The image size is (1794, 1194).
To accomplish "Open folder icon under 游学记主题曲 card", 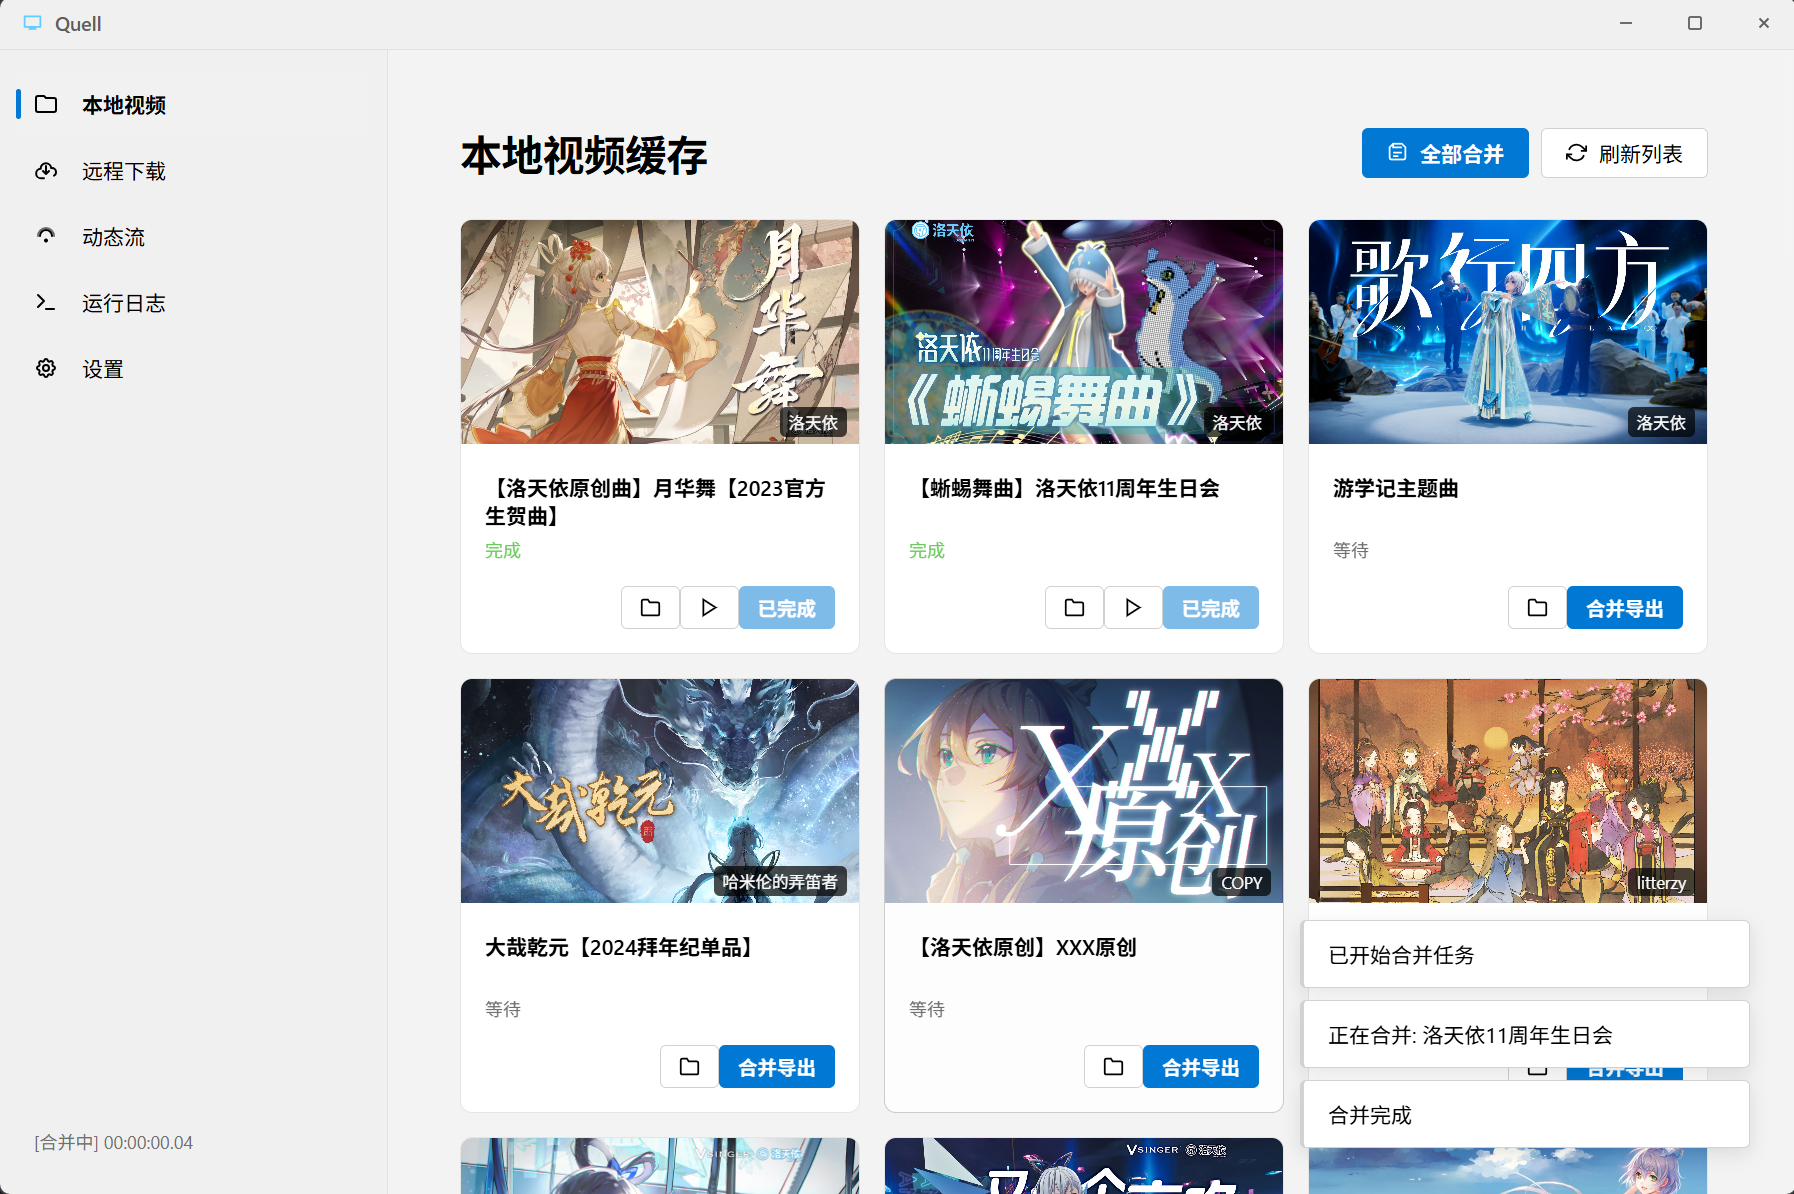I will click(1537, 607).
